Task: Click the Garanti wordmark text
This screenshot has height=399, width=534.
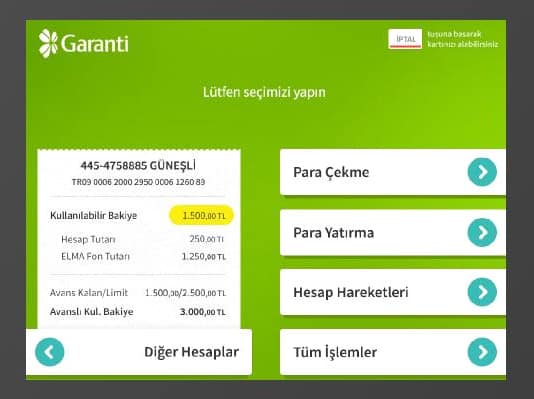Action: coord(95,44)
